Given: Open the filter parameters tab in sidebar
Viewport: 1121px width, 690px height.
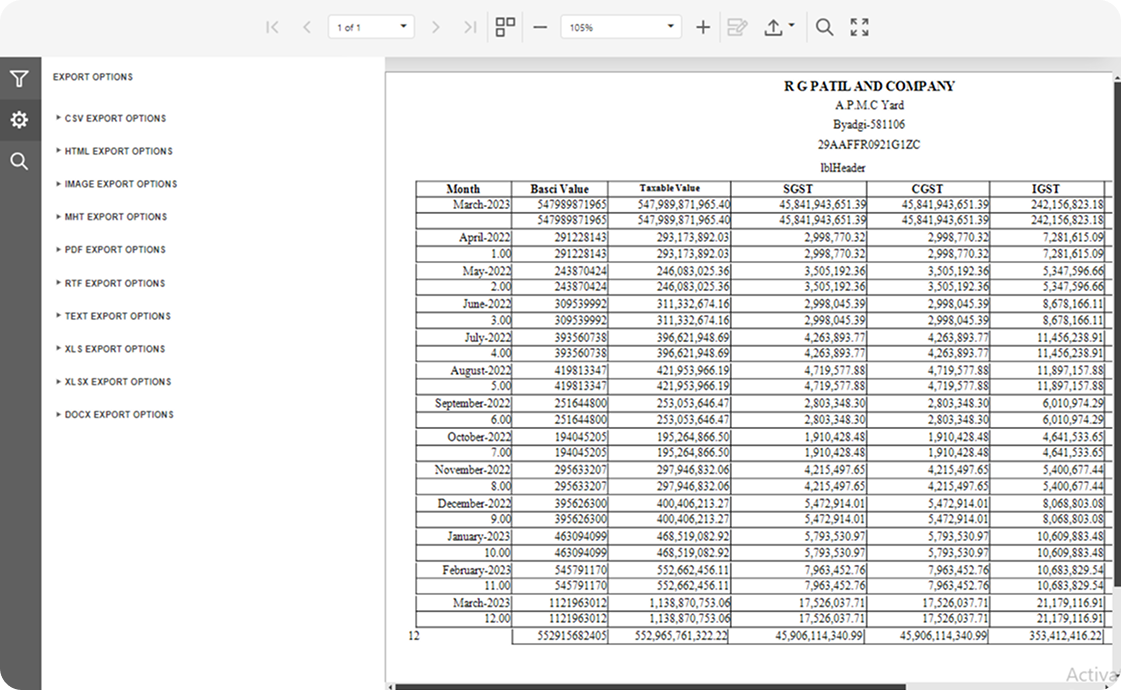Looking at the screenshot, I should click(x=19, y=79).
